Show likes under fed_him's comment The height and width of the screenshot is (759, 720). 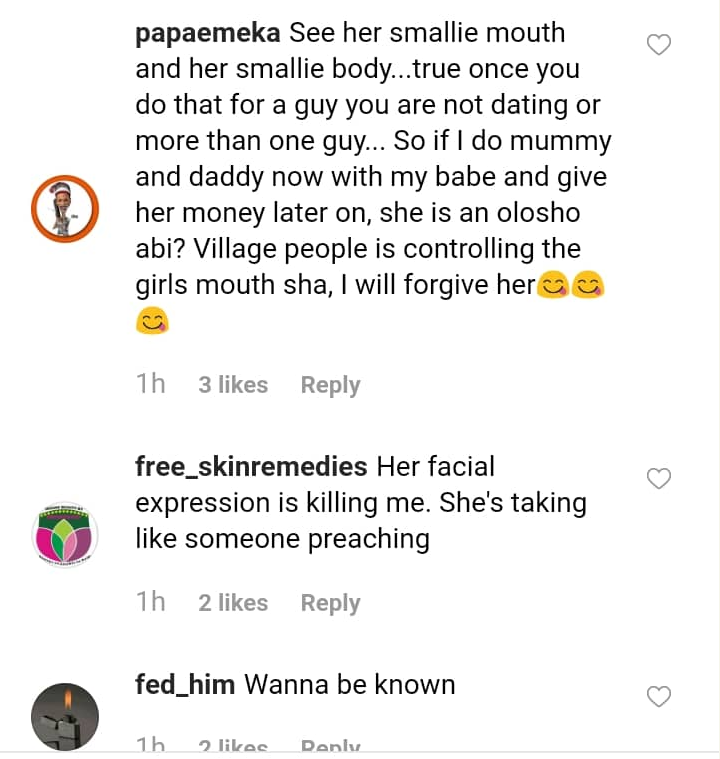233,746
